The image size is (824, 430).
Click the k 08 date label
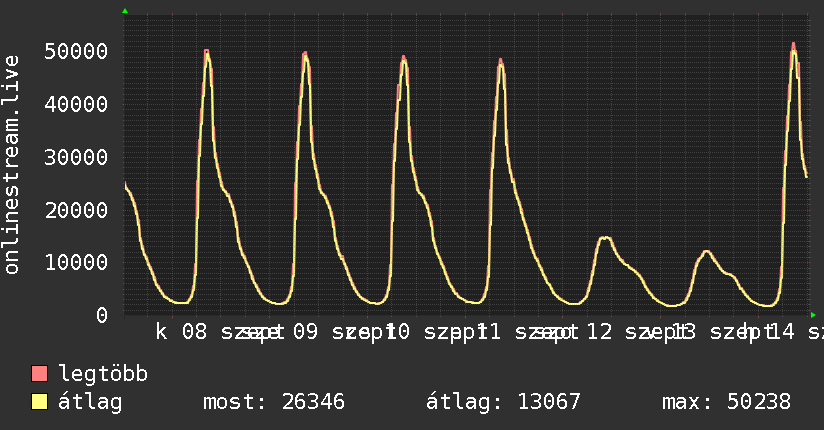point(182,332)
